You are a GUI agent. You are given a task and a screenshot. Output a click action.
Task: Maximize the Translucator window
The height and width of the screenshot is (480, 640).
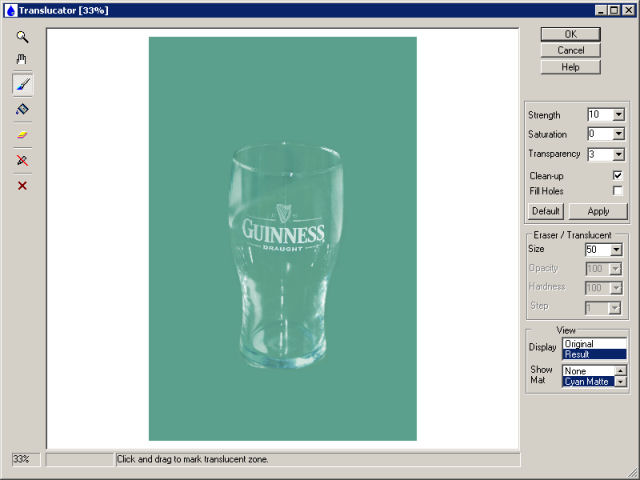[614, 10]
